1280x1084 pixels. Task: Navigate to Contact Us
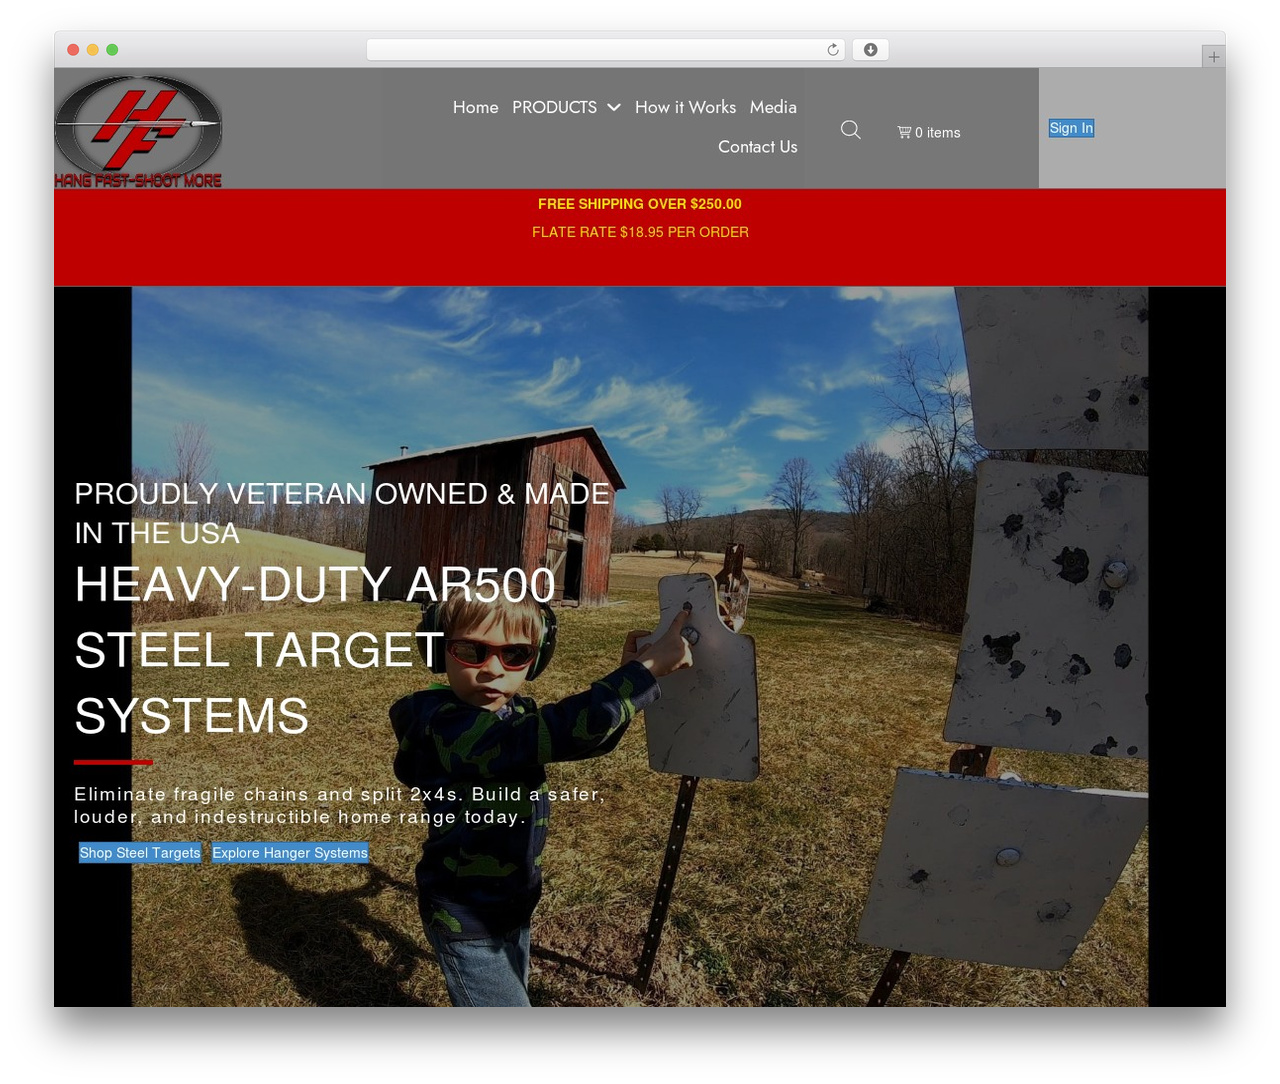tap(757, 147)
